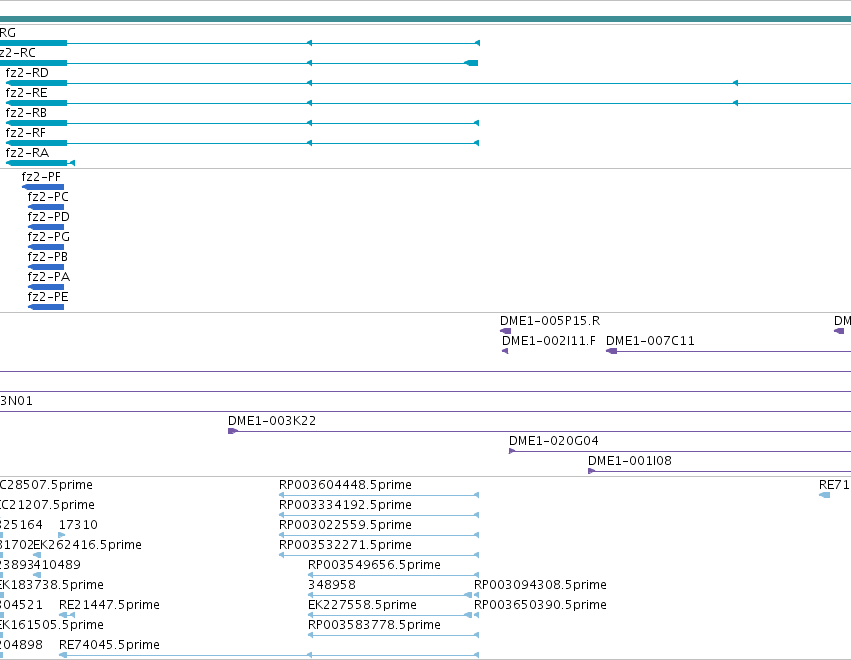Image resolution: width=851 pixels, height=660 pixels.
Task: Click the EK227558.5prime EST label
Action: click(362, 605)
